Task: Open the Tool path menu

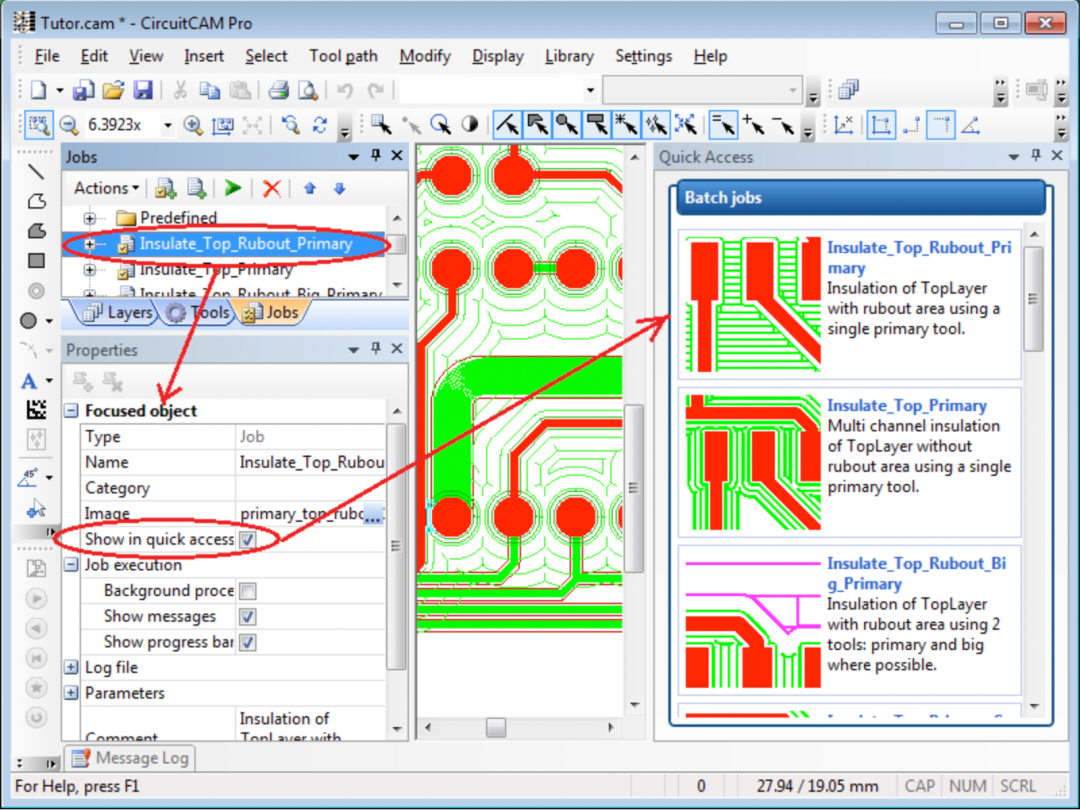Action: [343, 56]
